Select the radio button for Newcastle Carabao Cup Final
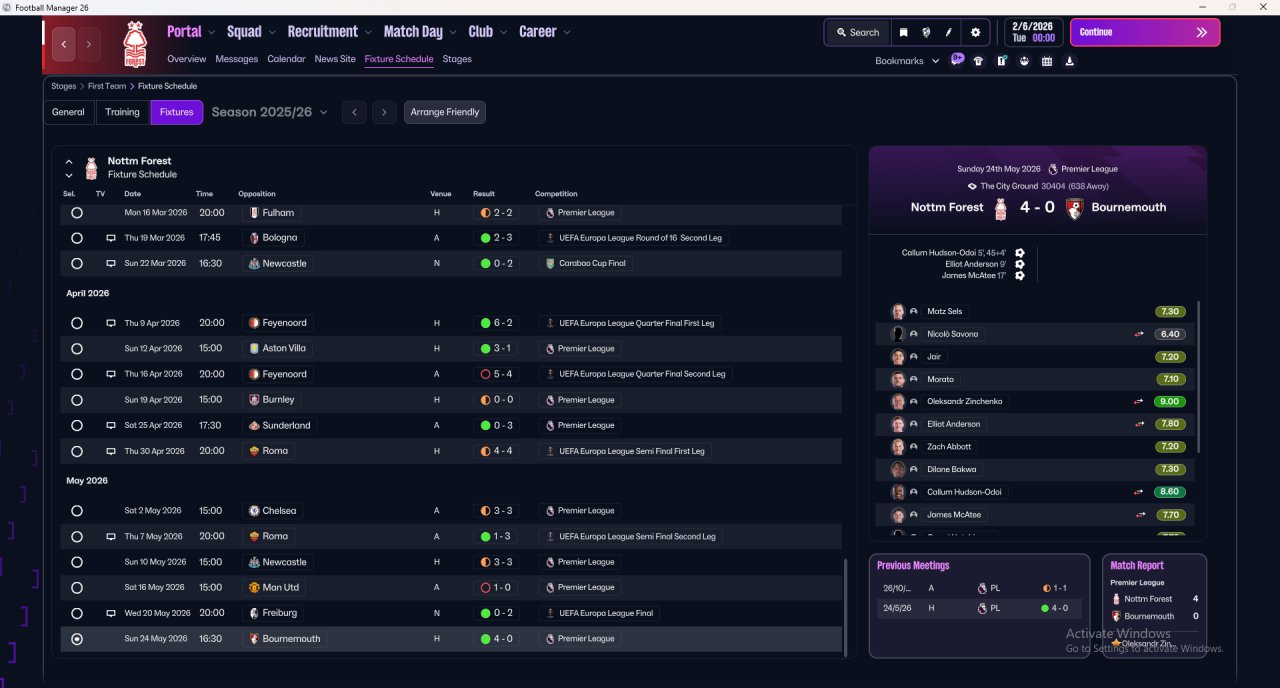 click(x=77, y=264)
